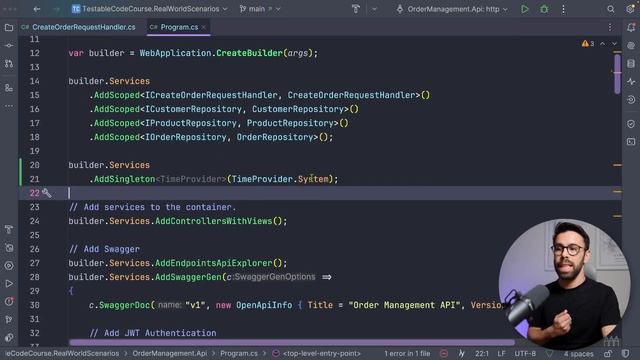Open the Structure tool window icon

click(x=9, y=88)
